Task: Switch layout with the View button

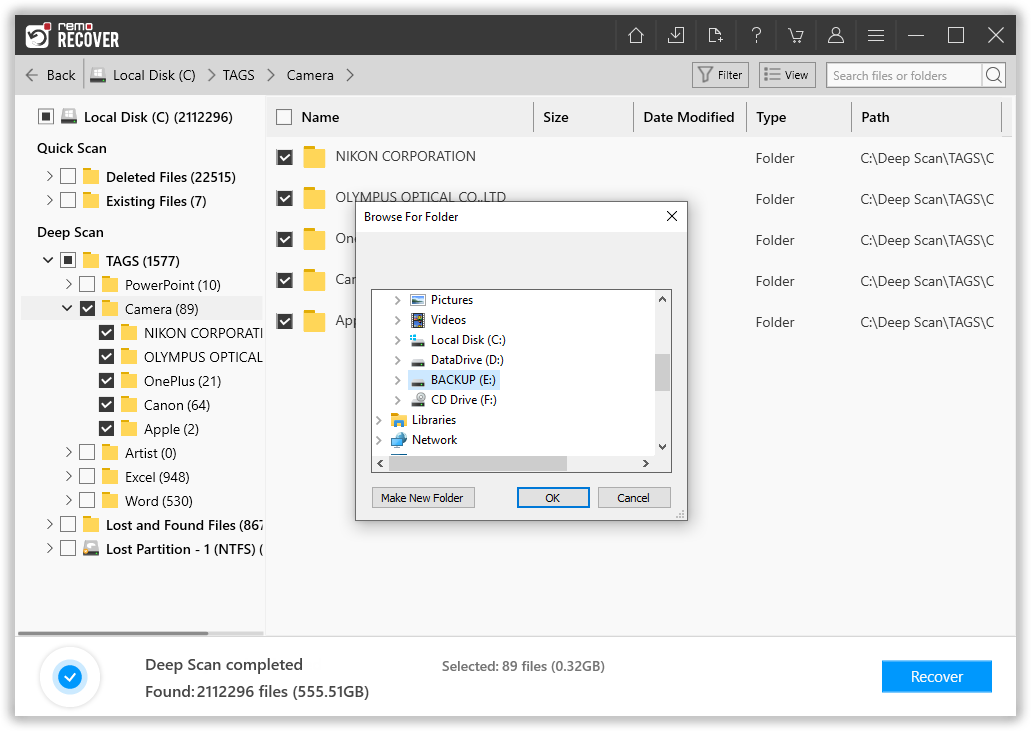Action: pos(787,75)
